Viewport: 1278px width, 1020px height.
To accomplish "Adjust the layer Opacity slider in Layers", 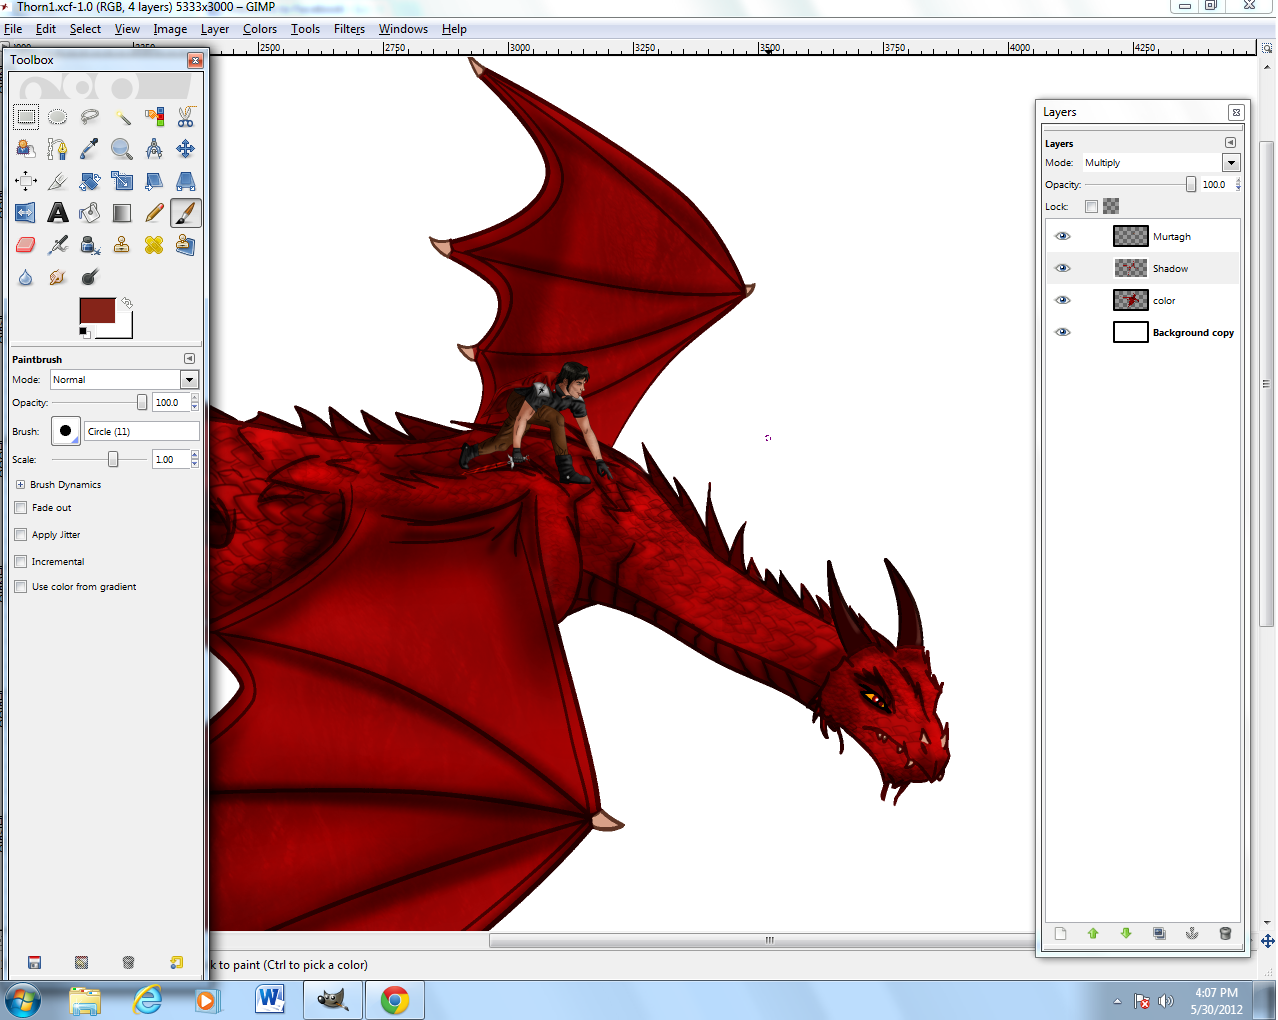I will pyautogui.click(x=1140, y=184).
